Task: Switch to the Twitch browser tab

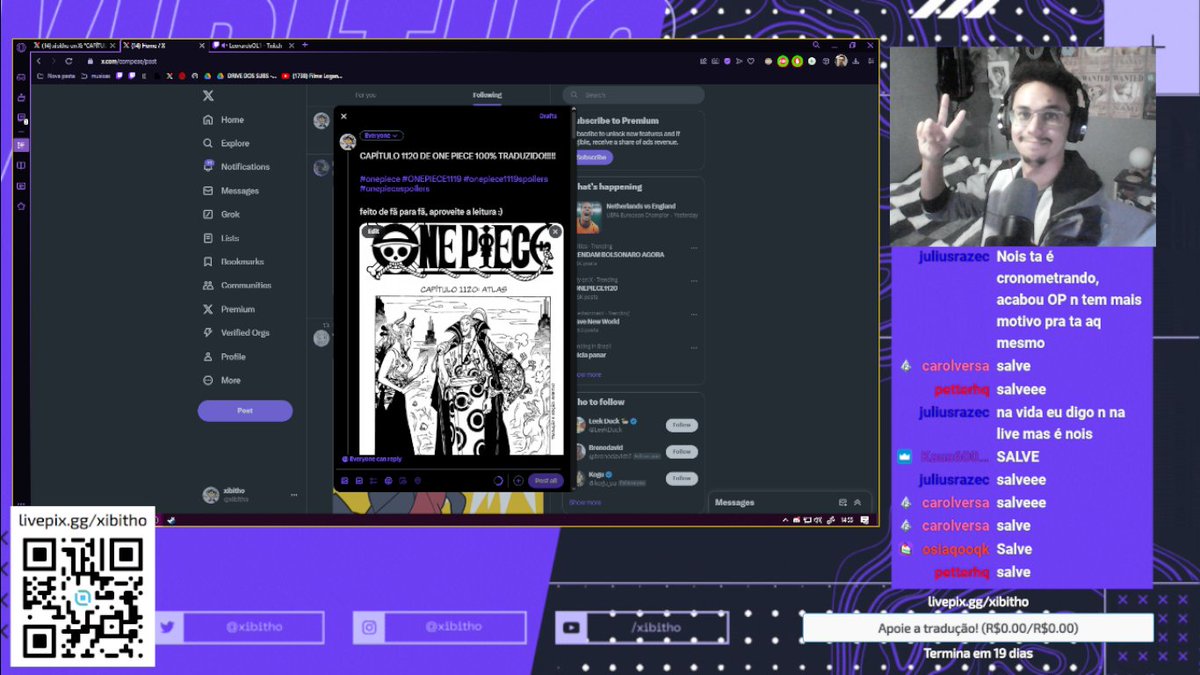Action: coord(254,45)
